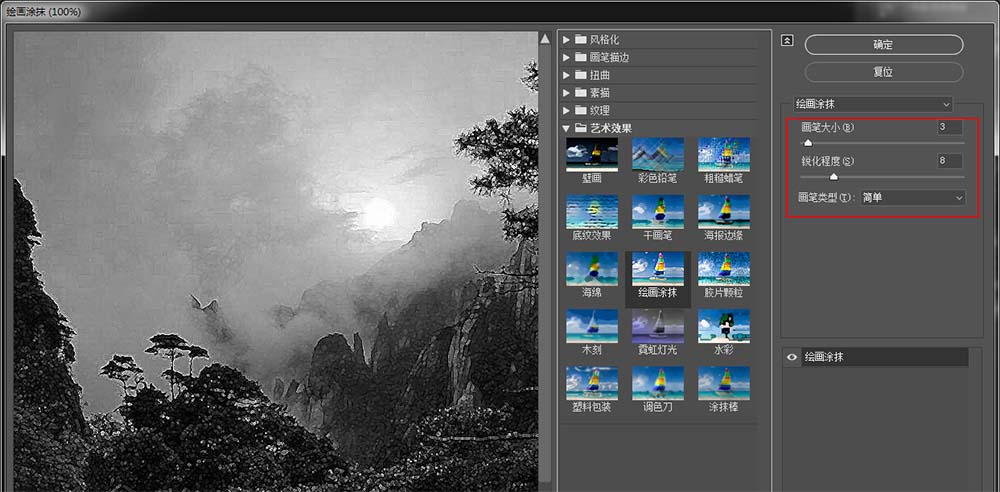Screen dimensions: 1000x492
Task: Select the 粗糙蜡笔 filter thumbnail
Action: pos(724,154)
